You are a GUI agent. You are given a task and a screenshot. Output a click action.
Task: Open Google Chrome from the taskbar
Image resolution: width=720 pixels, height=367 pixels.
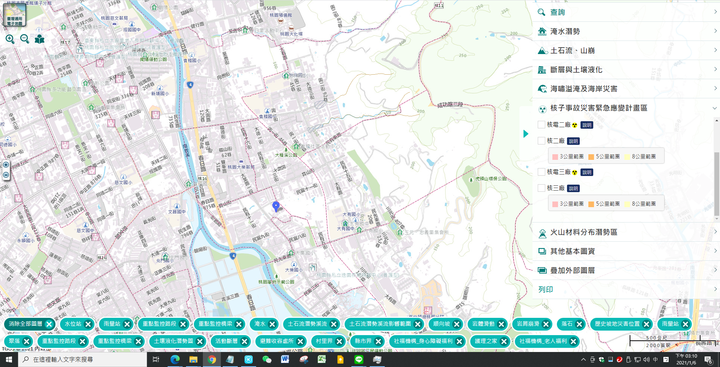pyautogui.click(x=211, y=360)
